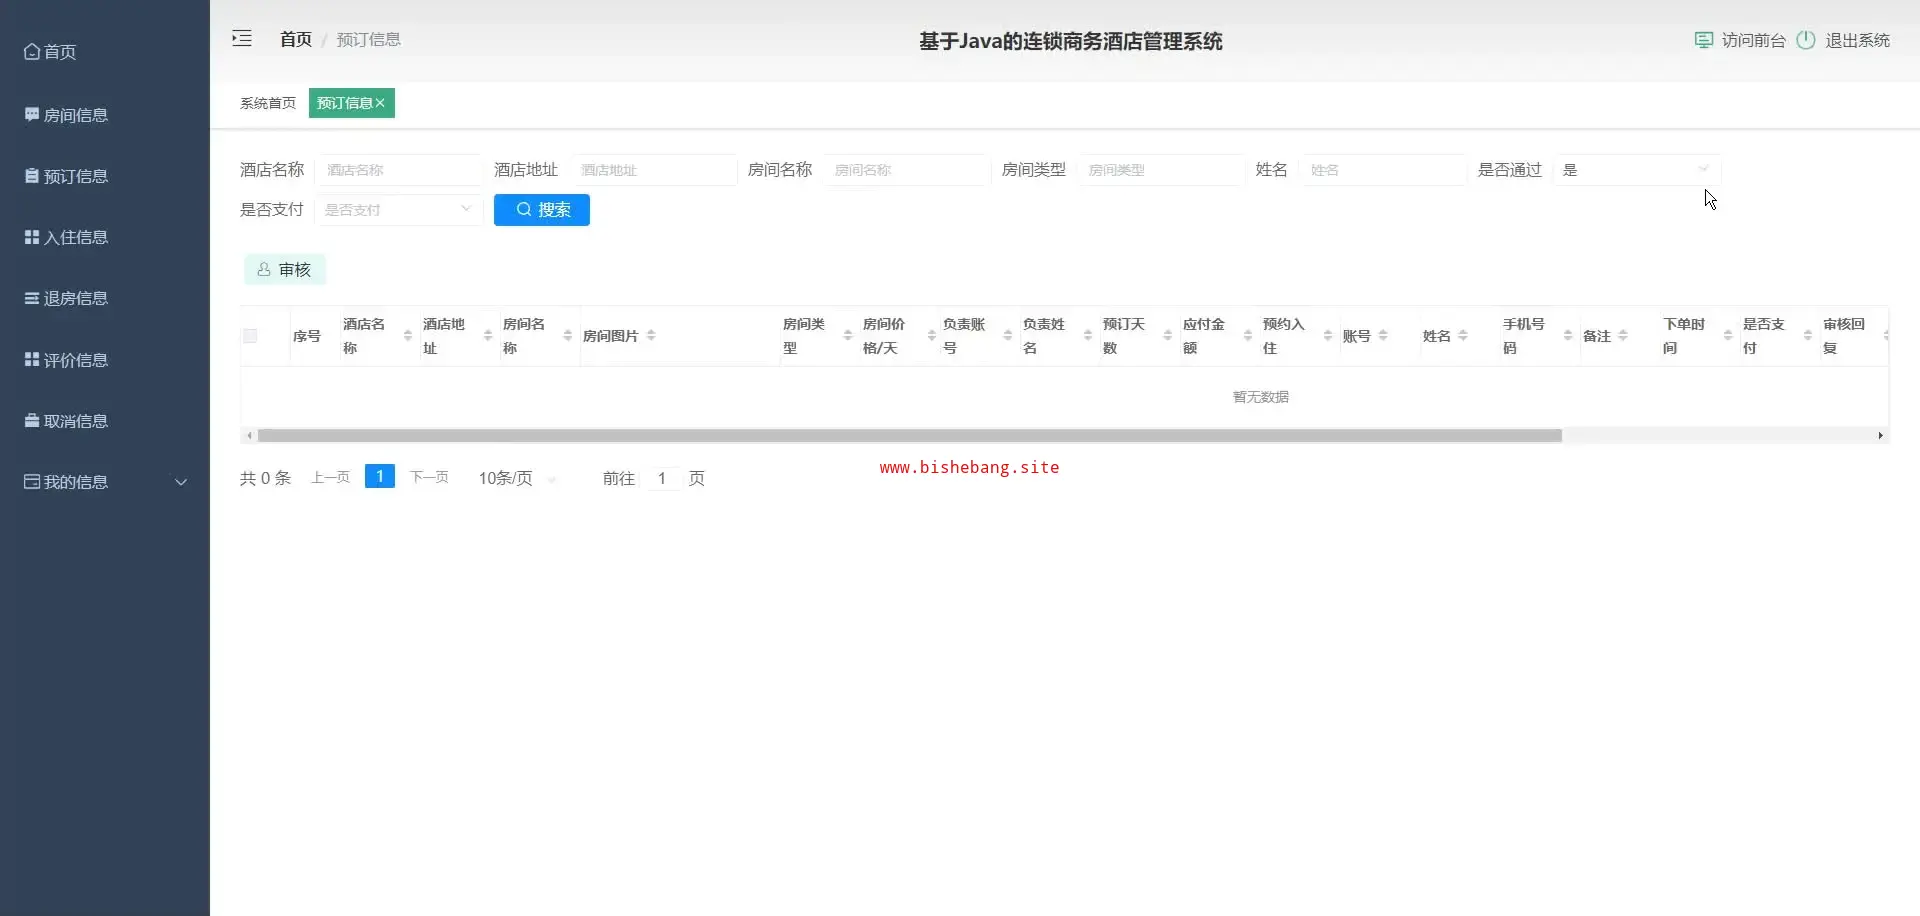Click the 退房信息 list icon
The width and height of the screenshot is (1920, 916).
[32, 298]
